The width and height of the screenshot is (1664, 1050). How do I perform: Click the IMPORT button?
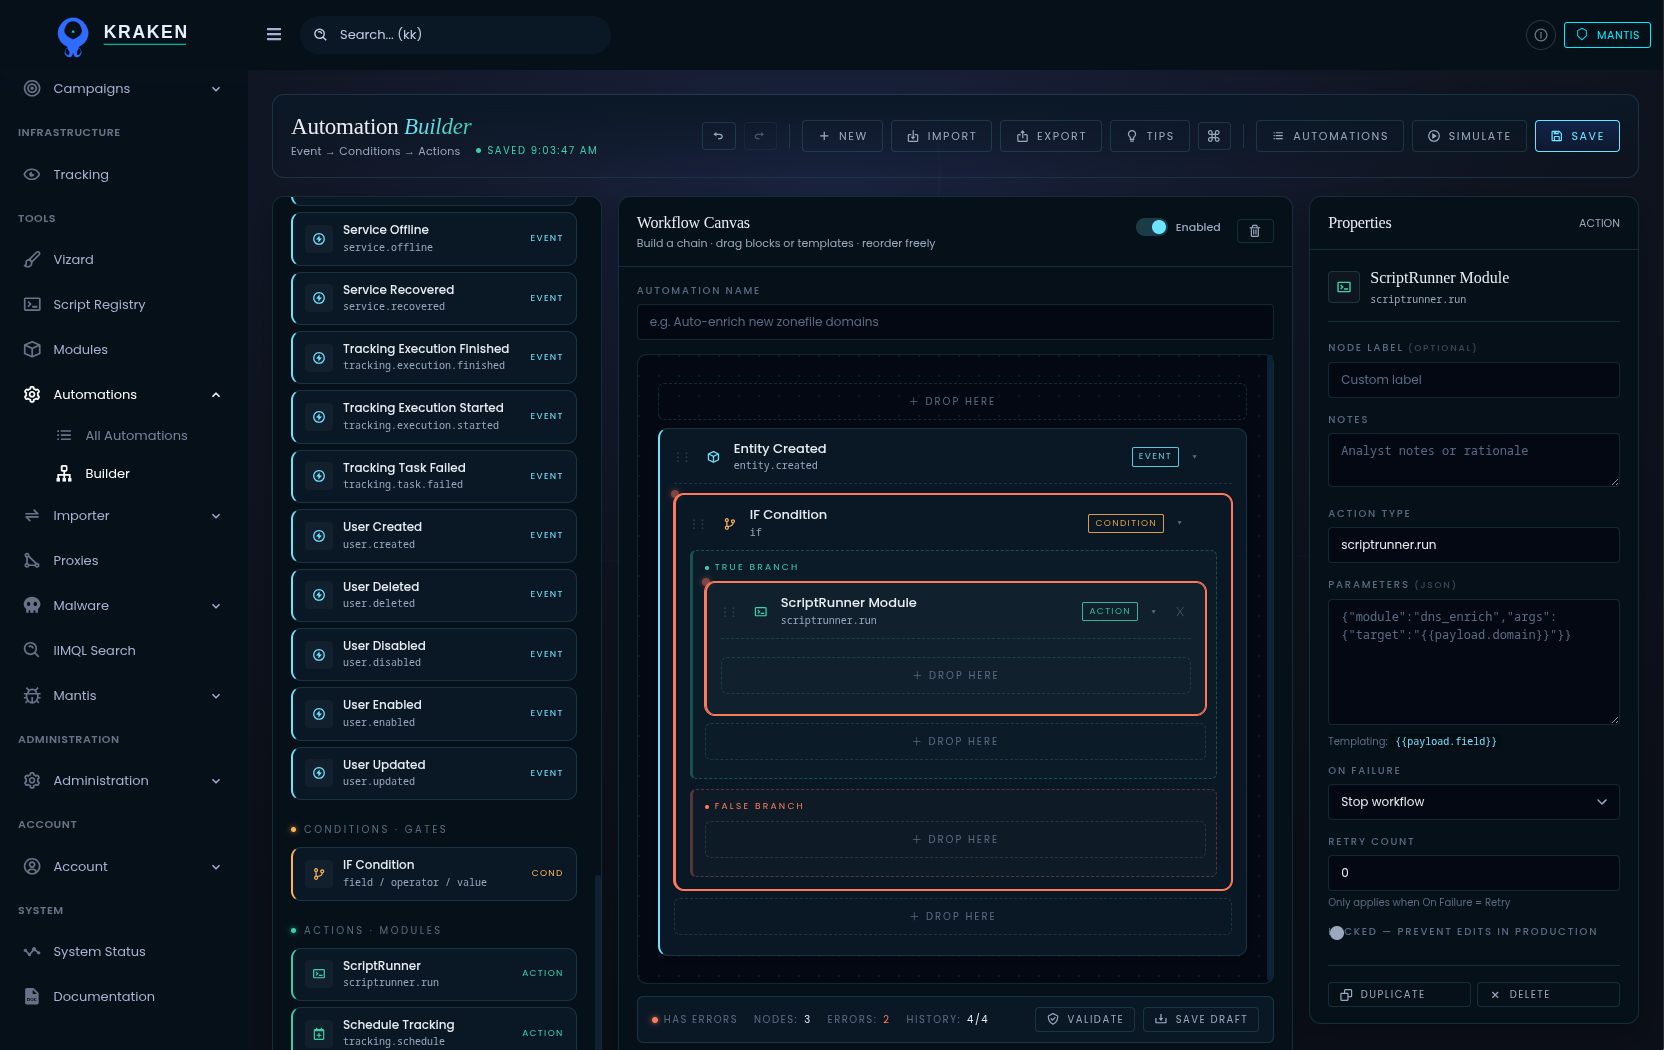pyautogui.click(x=941, y=136)
